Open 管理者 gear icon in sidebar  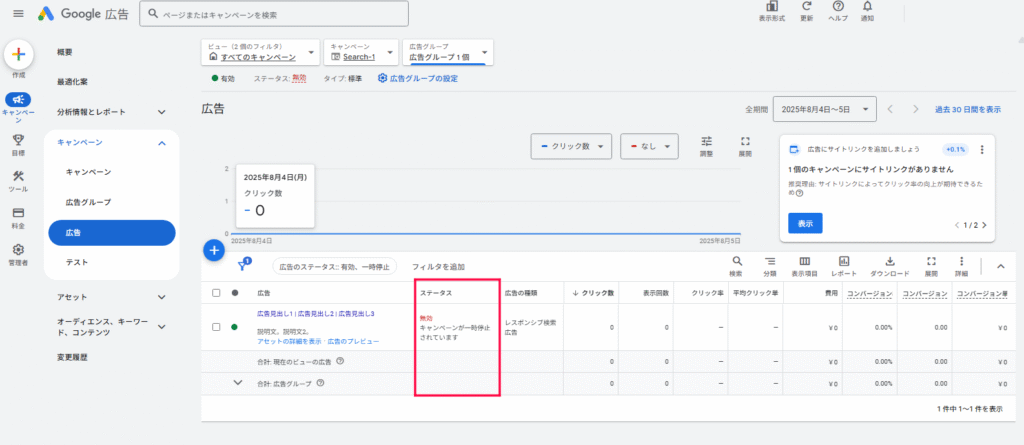coord(18,250)
